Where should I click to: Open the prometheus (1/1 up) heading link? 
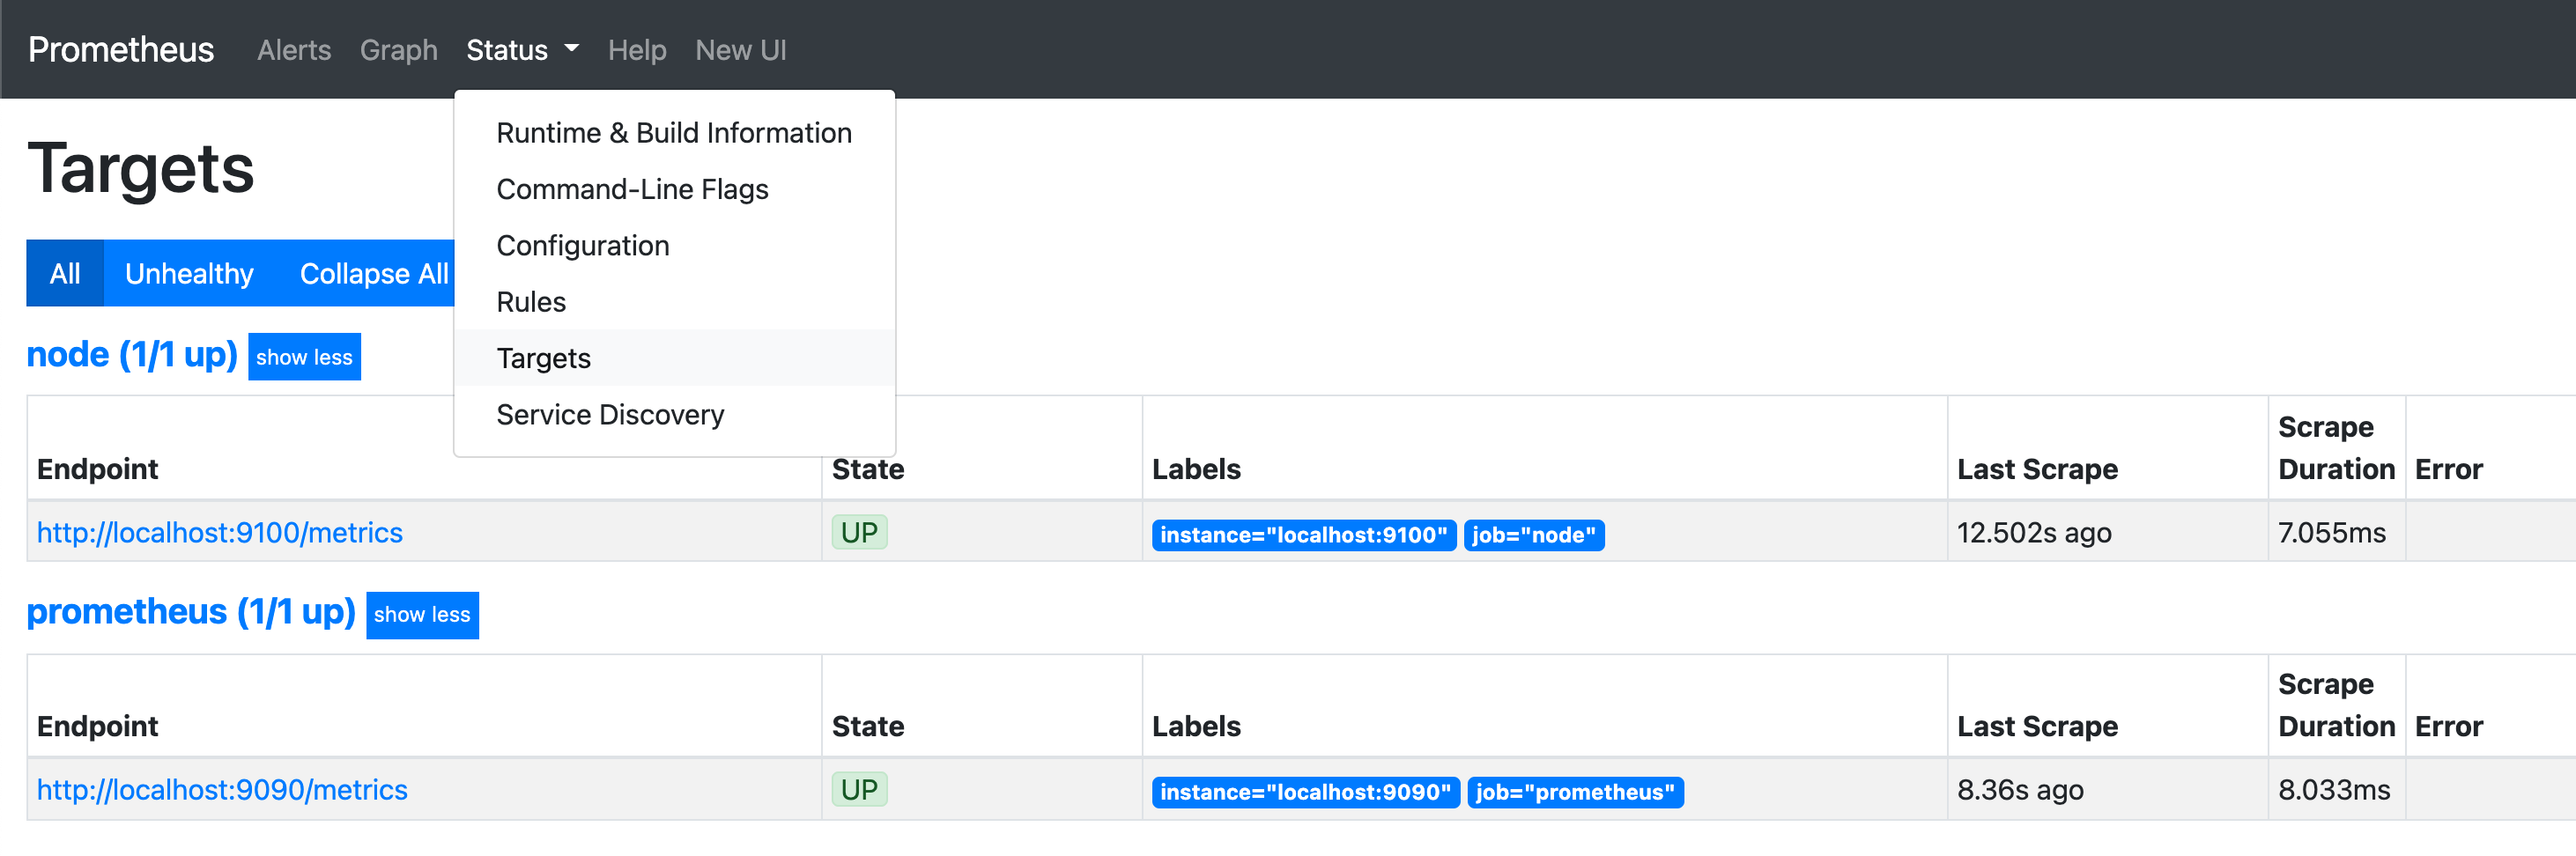coord(191,611)
